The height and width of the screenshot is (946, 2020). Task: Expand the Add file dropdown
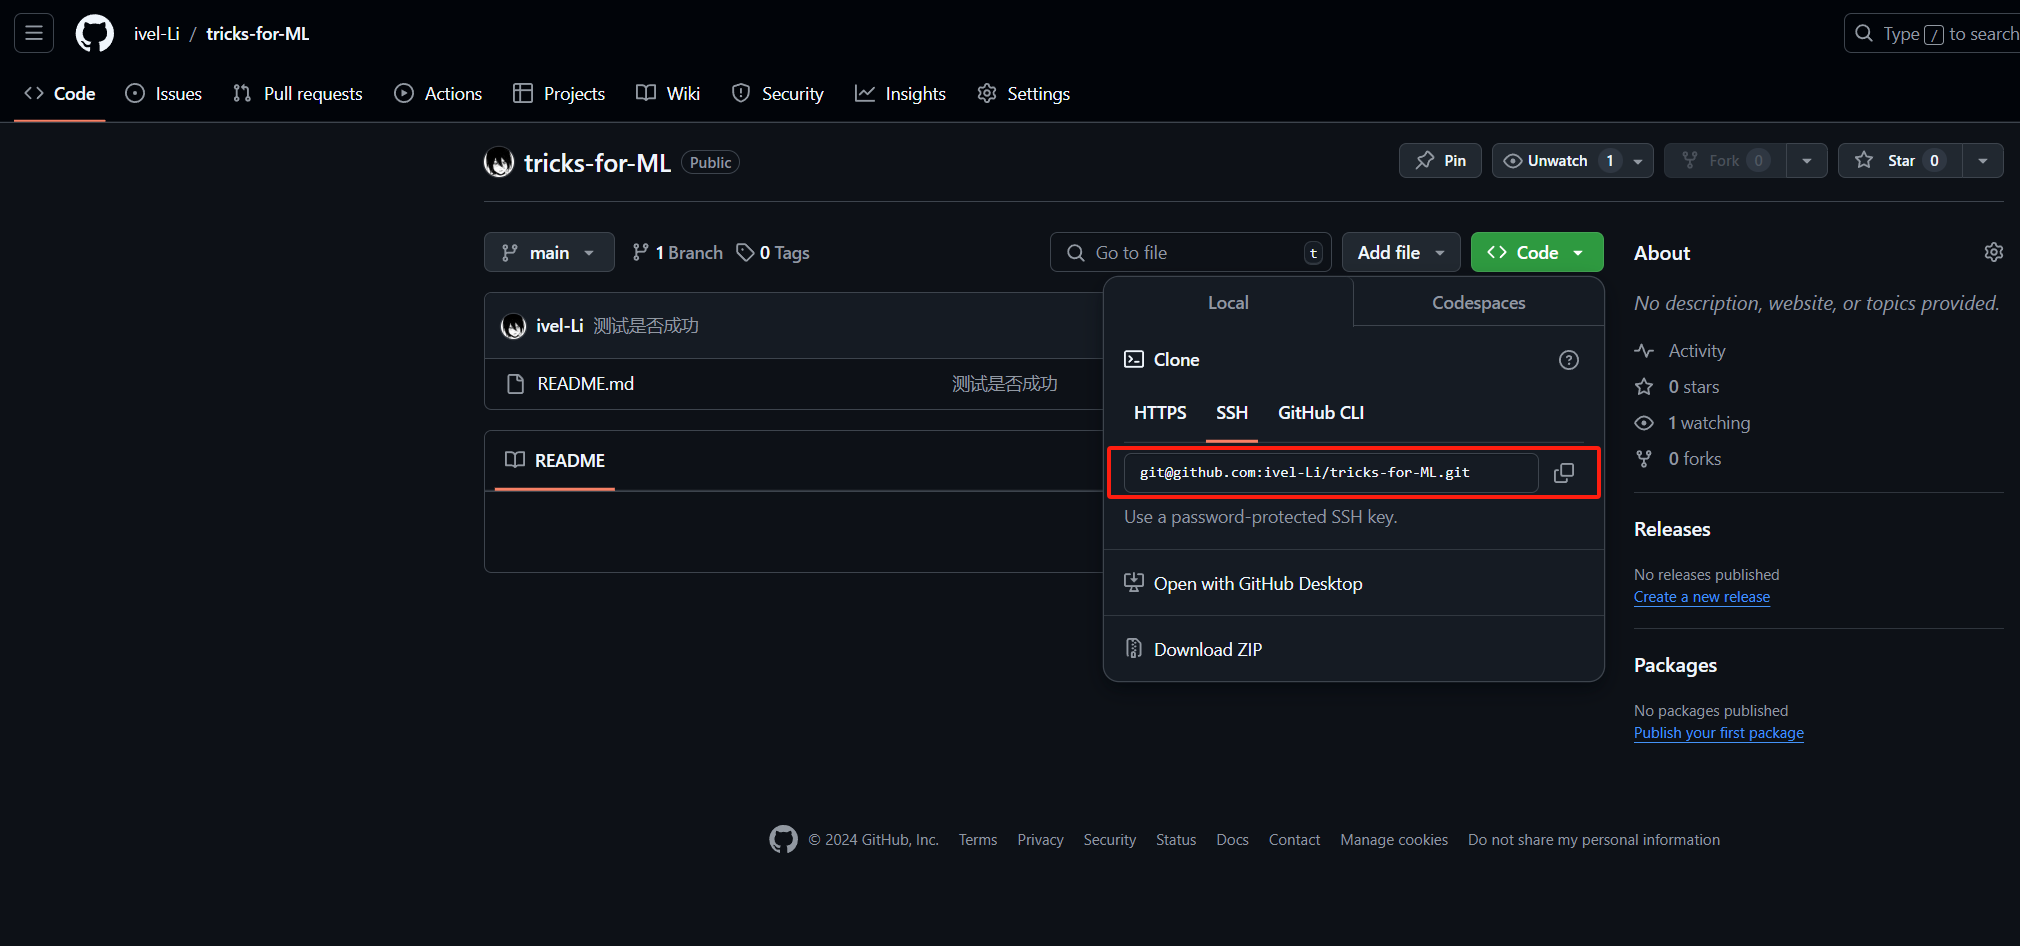point(1401,252)
